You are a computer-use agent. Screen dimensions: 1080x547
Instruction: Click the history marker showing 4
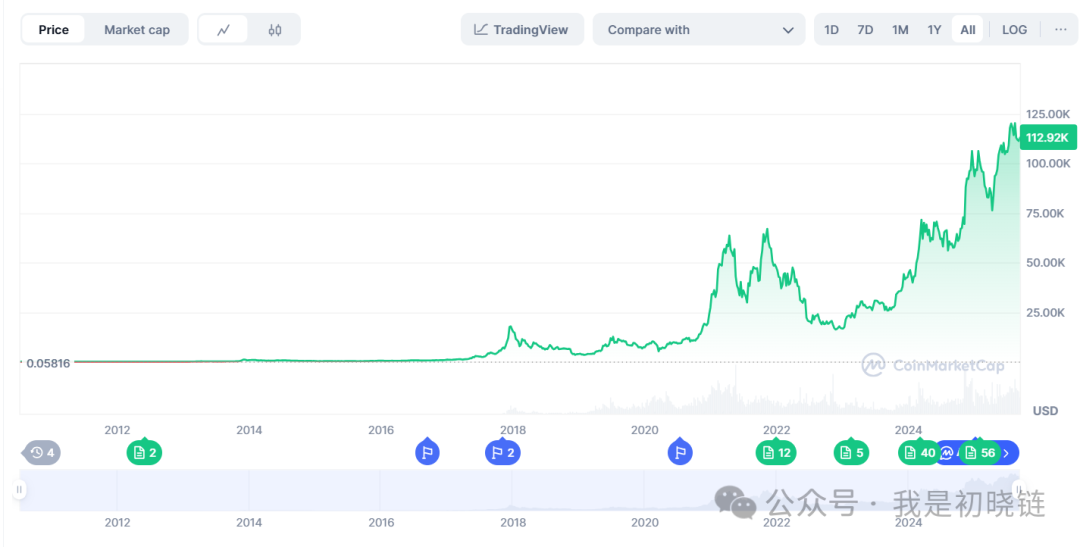point(42,453)
